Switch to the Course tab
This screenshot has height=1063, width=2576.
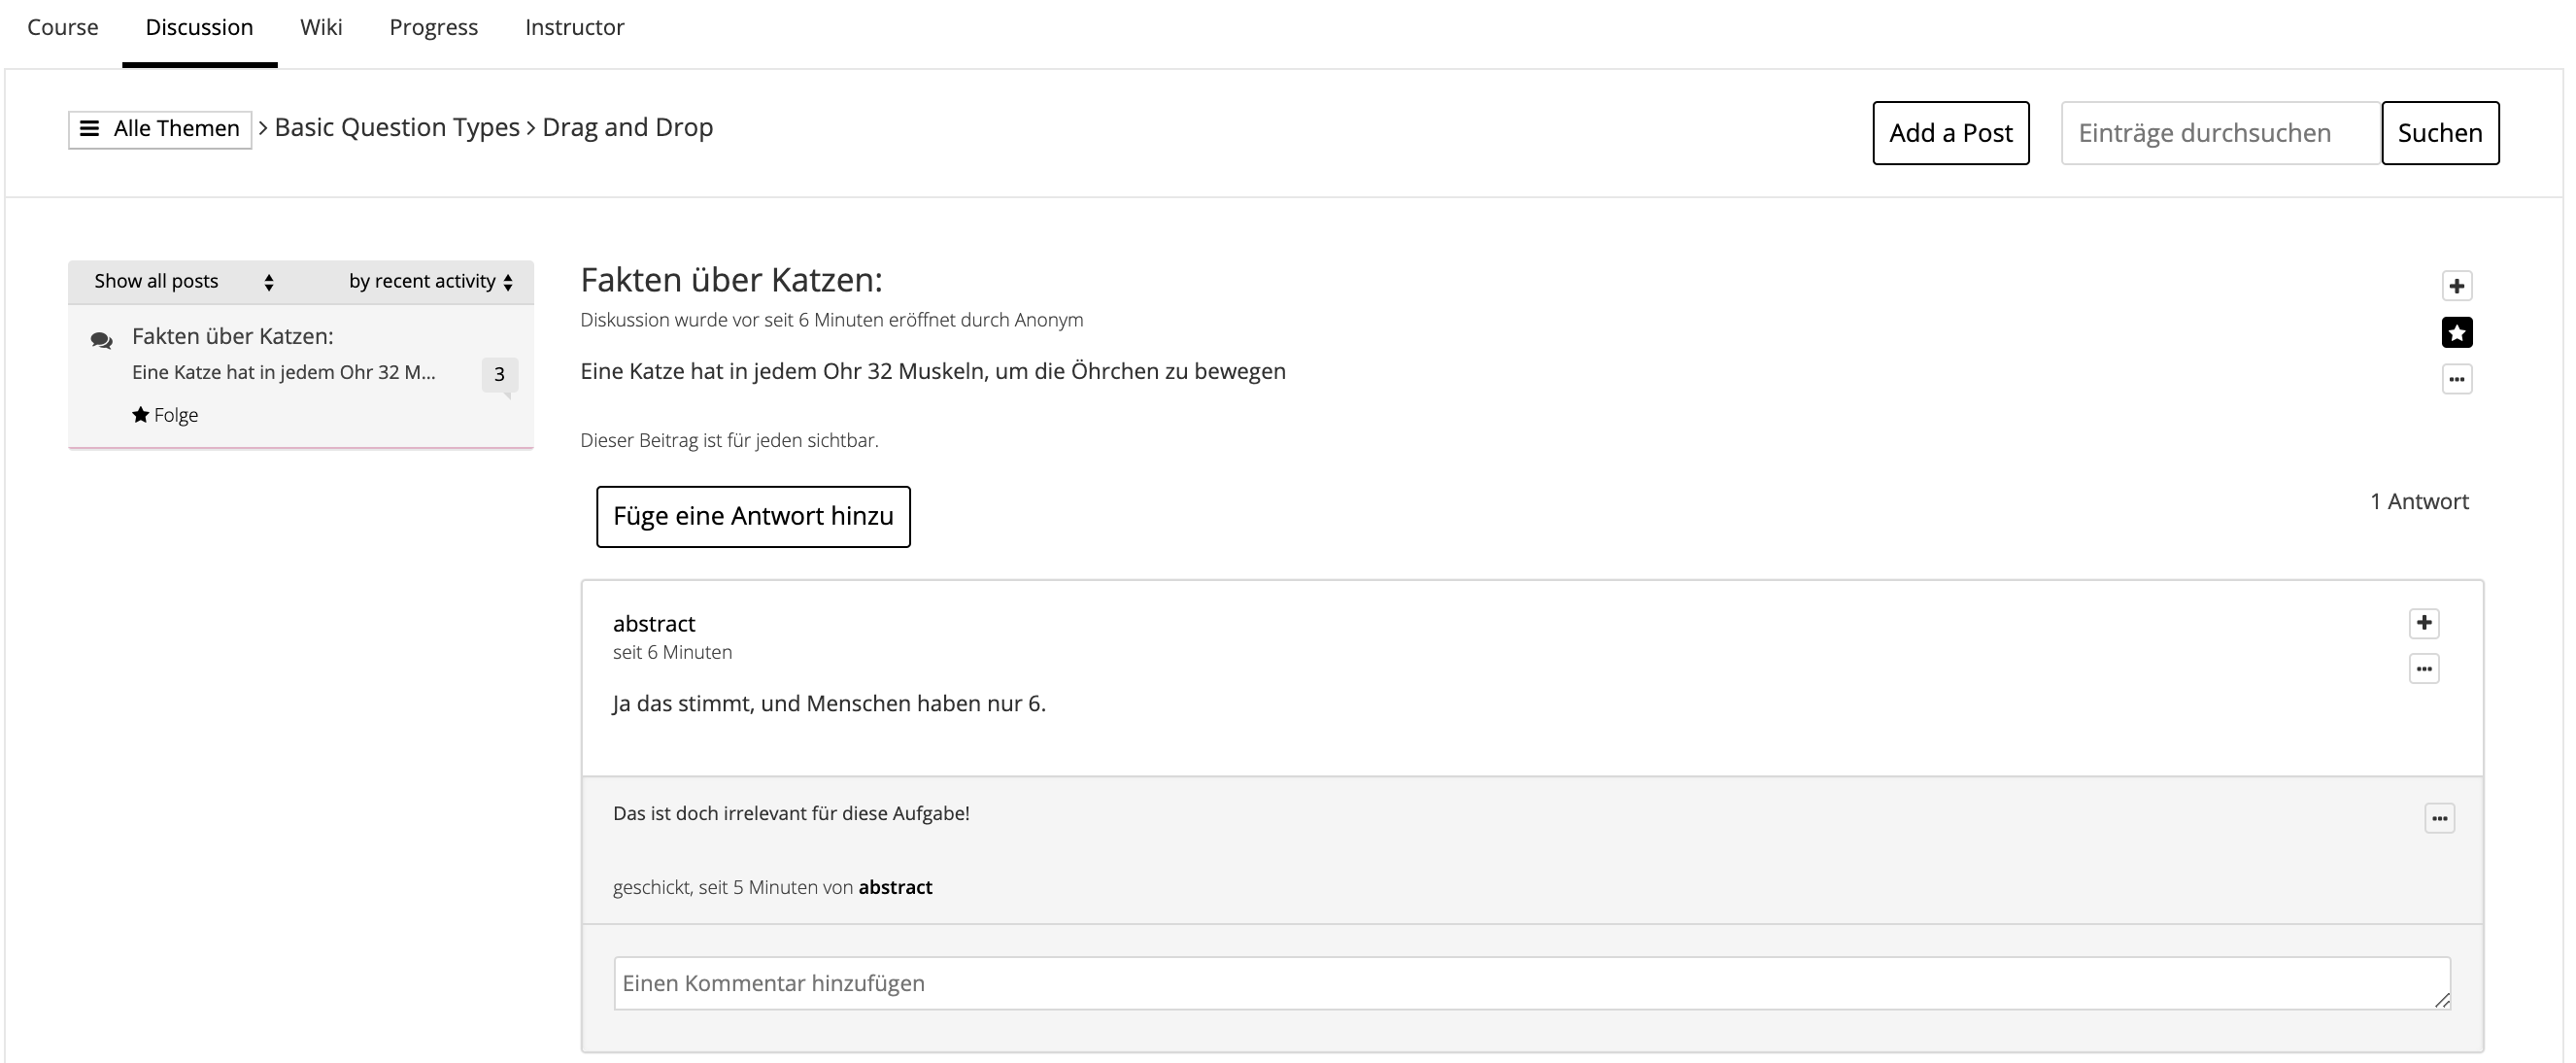coord(62,27)
